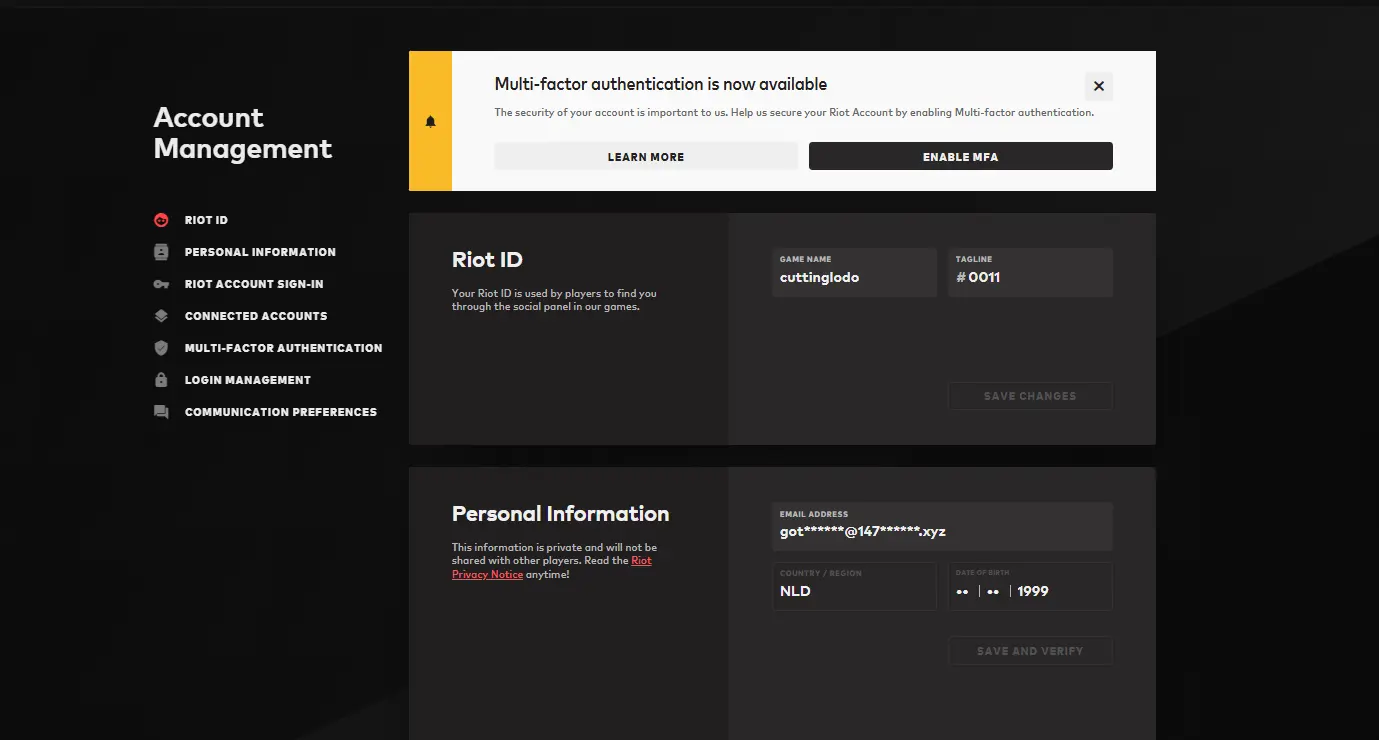Click the notification bell icon in banner
Screen dimensions: 1379x740
[x=431, y=122]
